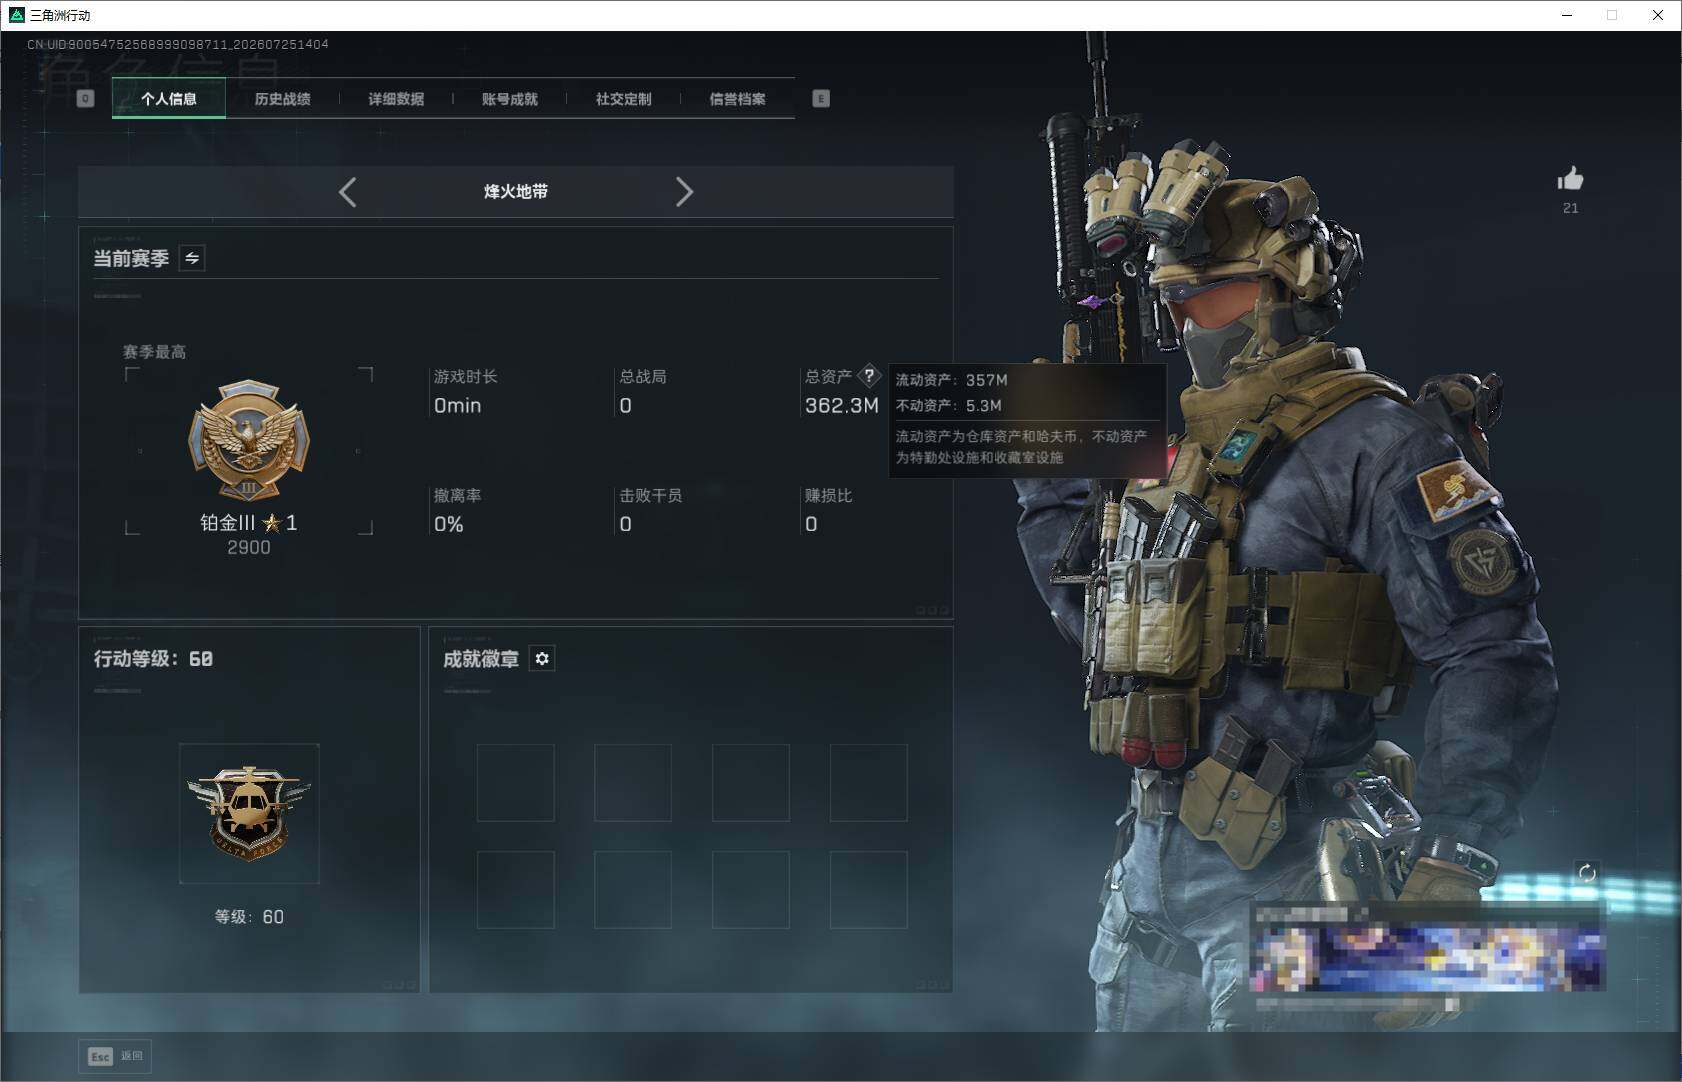Viewport: 1682px width, 1082px height.
Task: Click the 流动资产: 357M tooltip line
Action: tap(951, 380)
